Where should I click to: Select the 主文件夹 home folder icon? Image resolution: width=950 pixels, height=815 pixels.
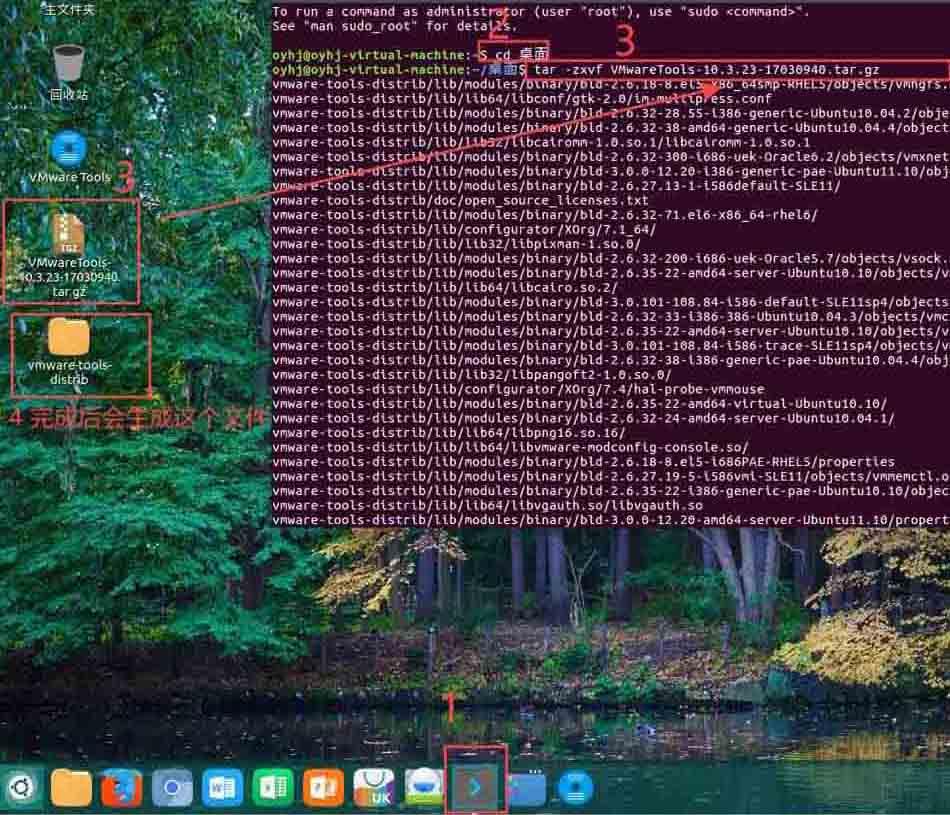pyautogui.click(x=68, y=8)
